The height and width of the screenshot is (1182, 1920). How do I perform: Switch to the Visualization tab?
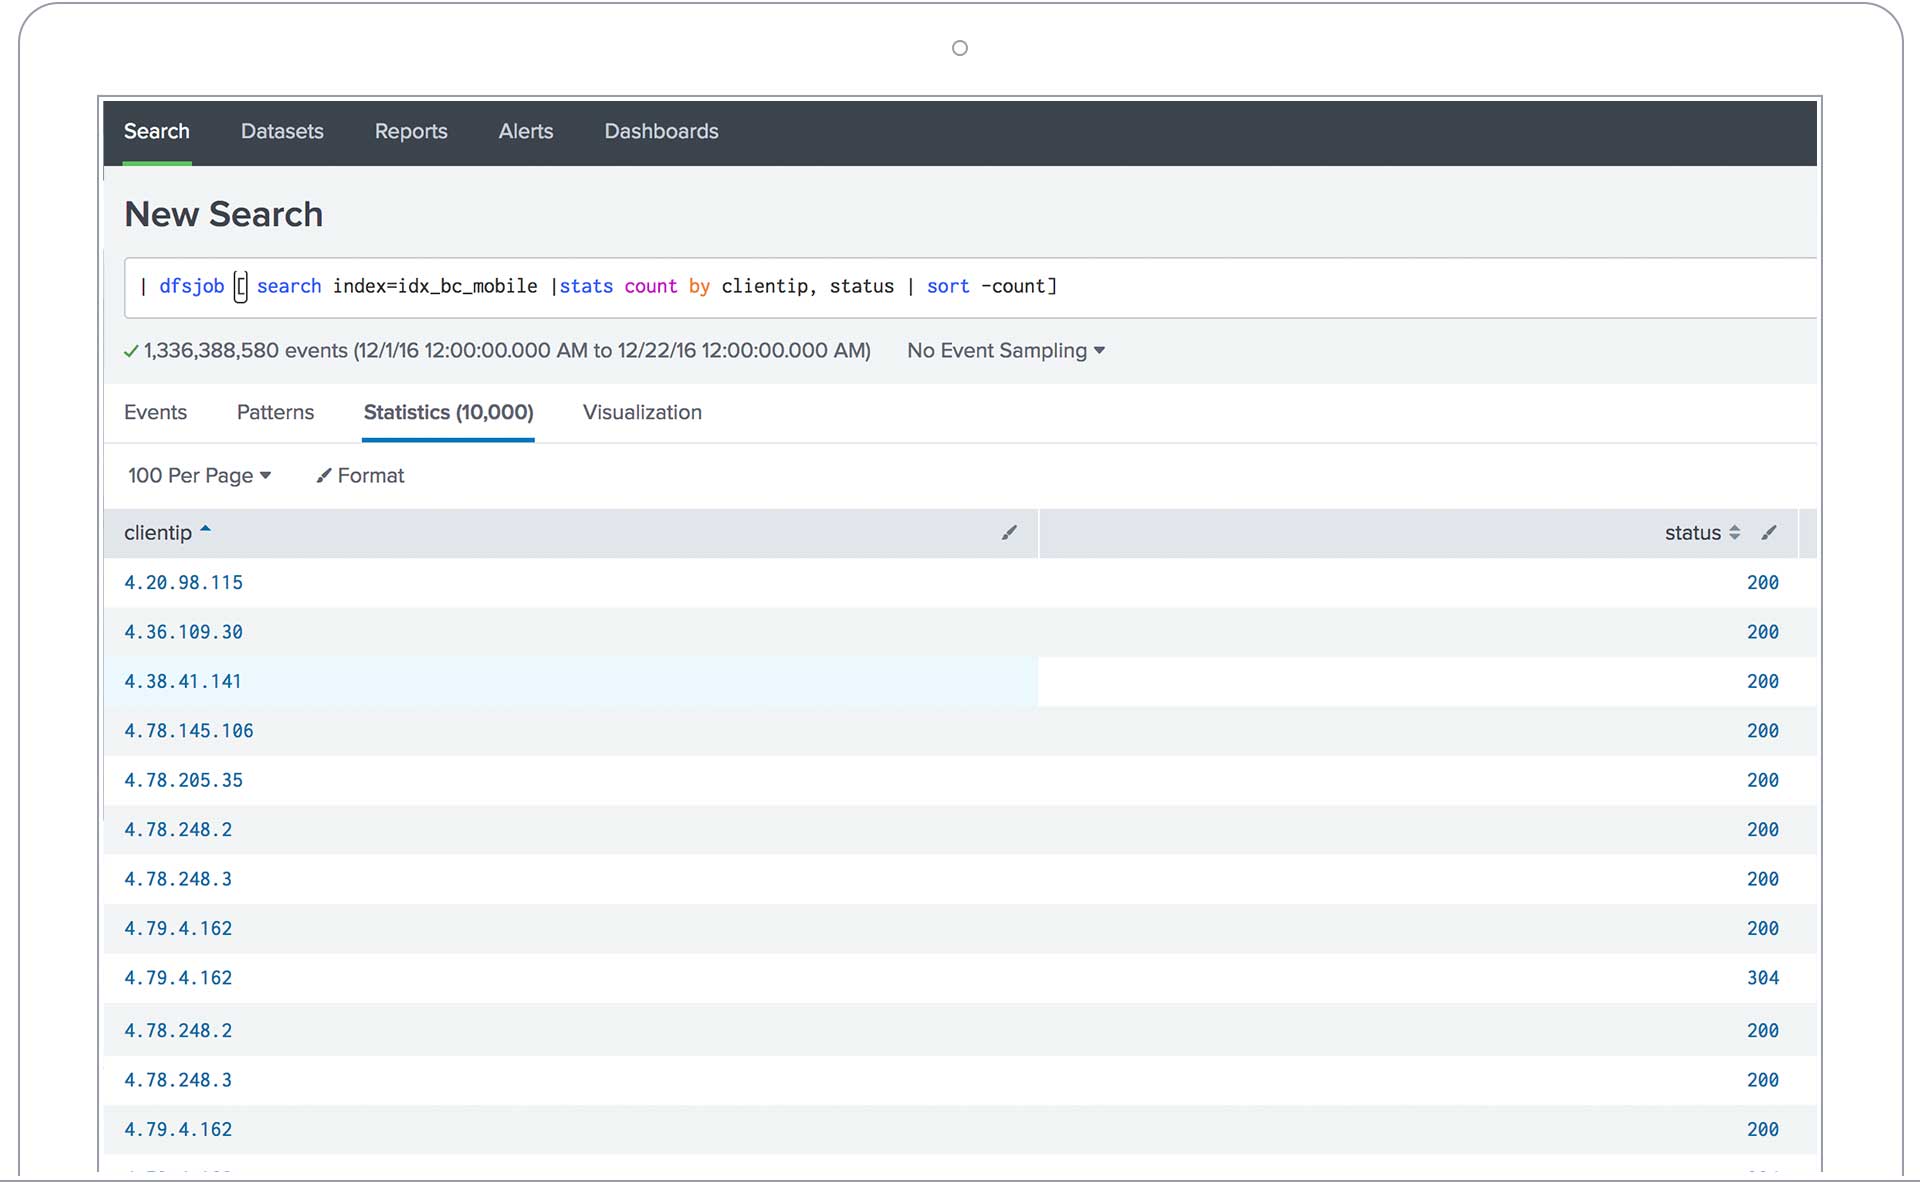[642, 412]
